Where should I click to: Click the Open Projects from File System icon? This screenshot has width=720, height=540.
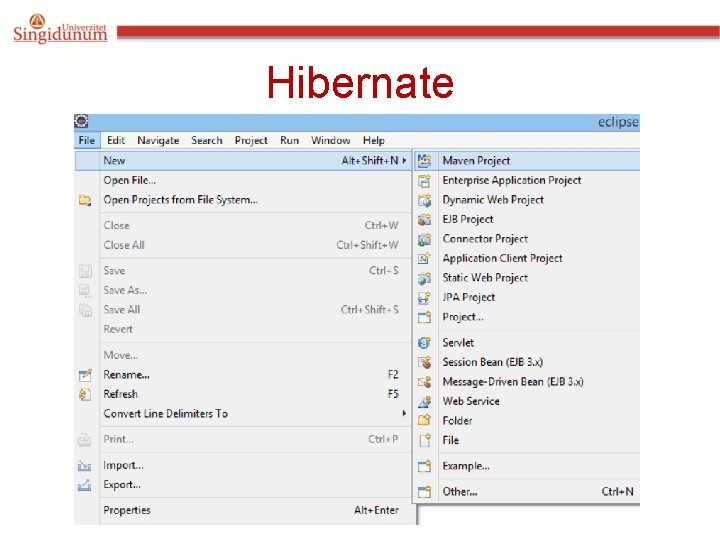85,200
